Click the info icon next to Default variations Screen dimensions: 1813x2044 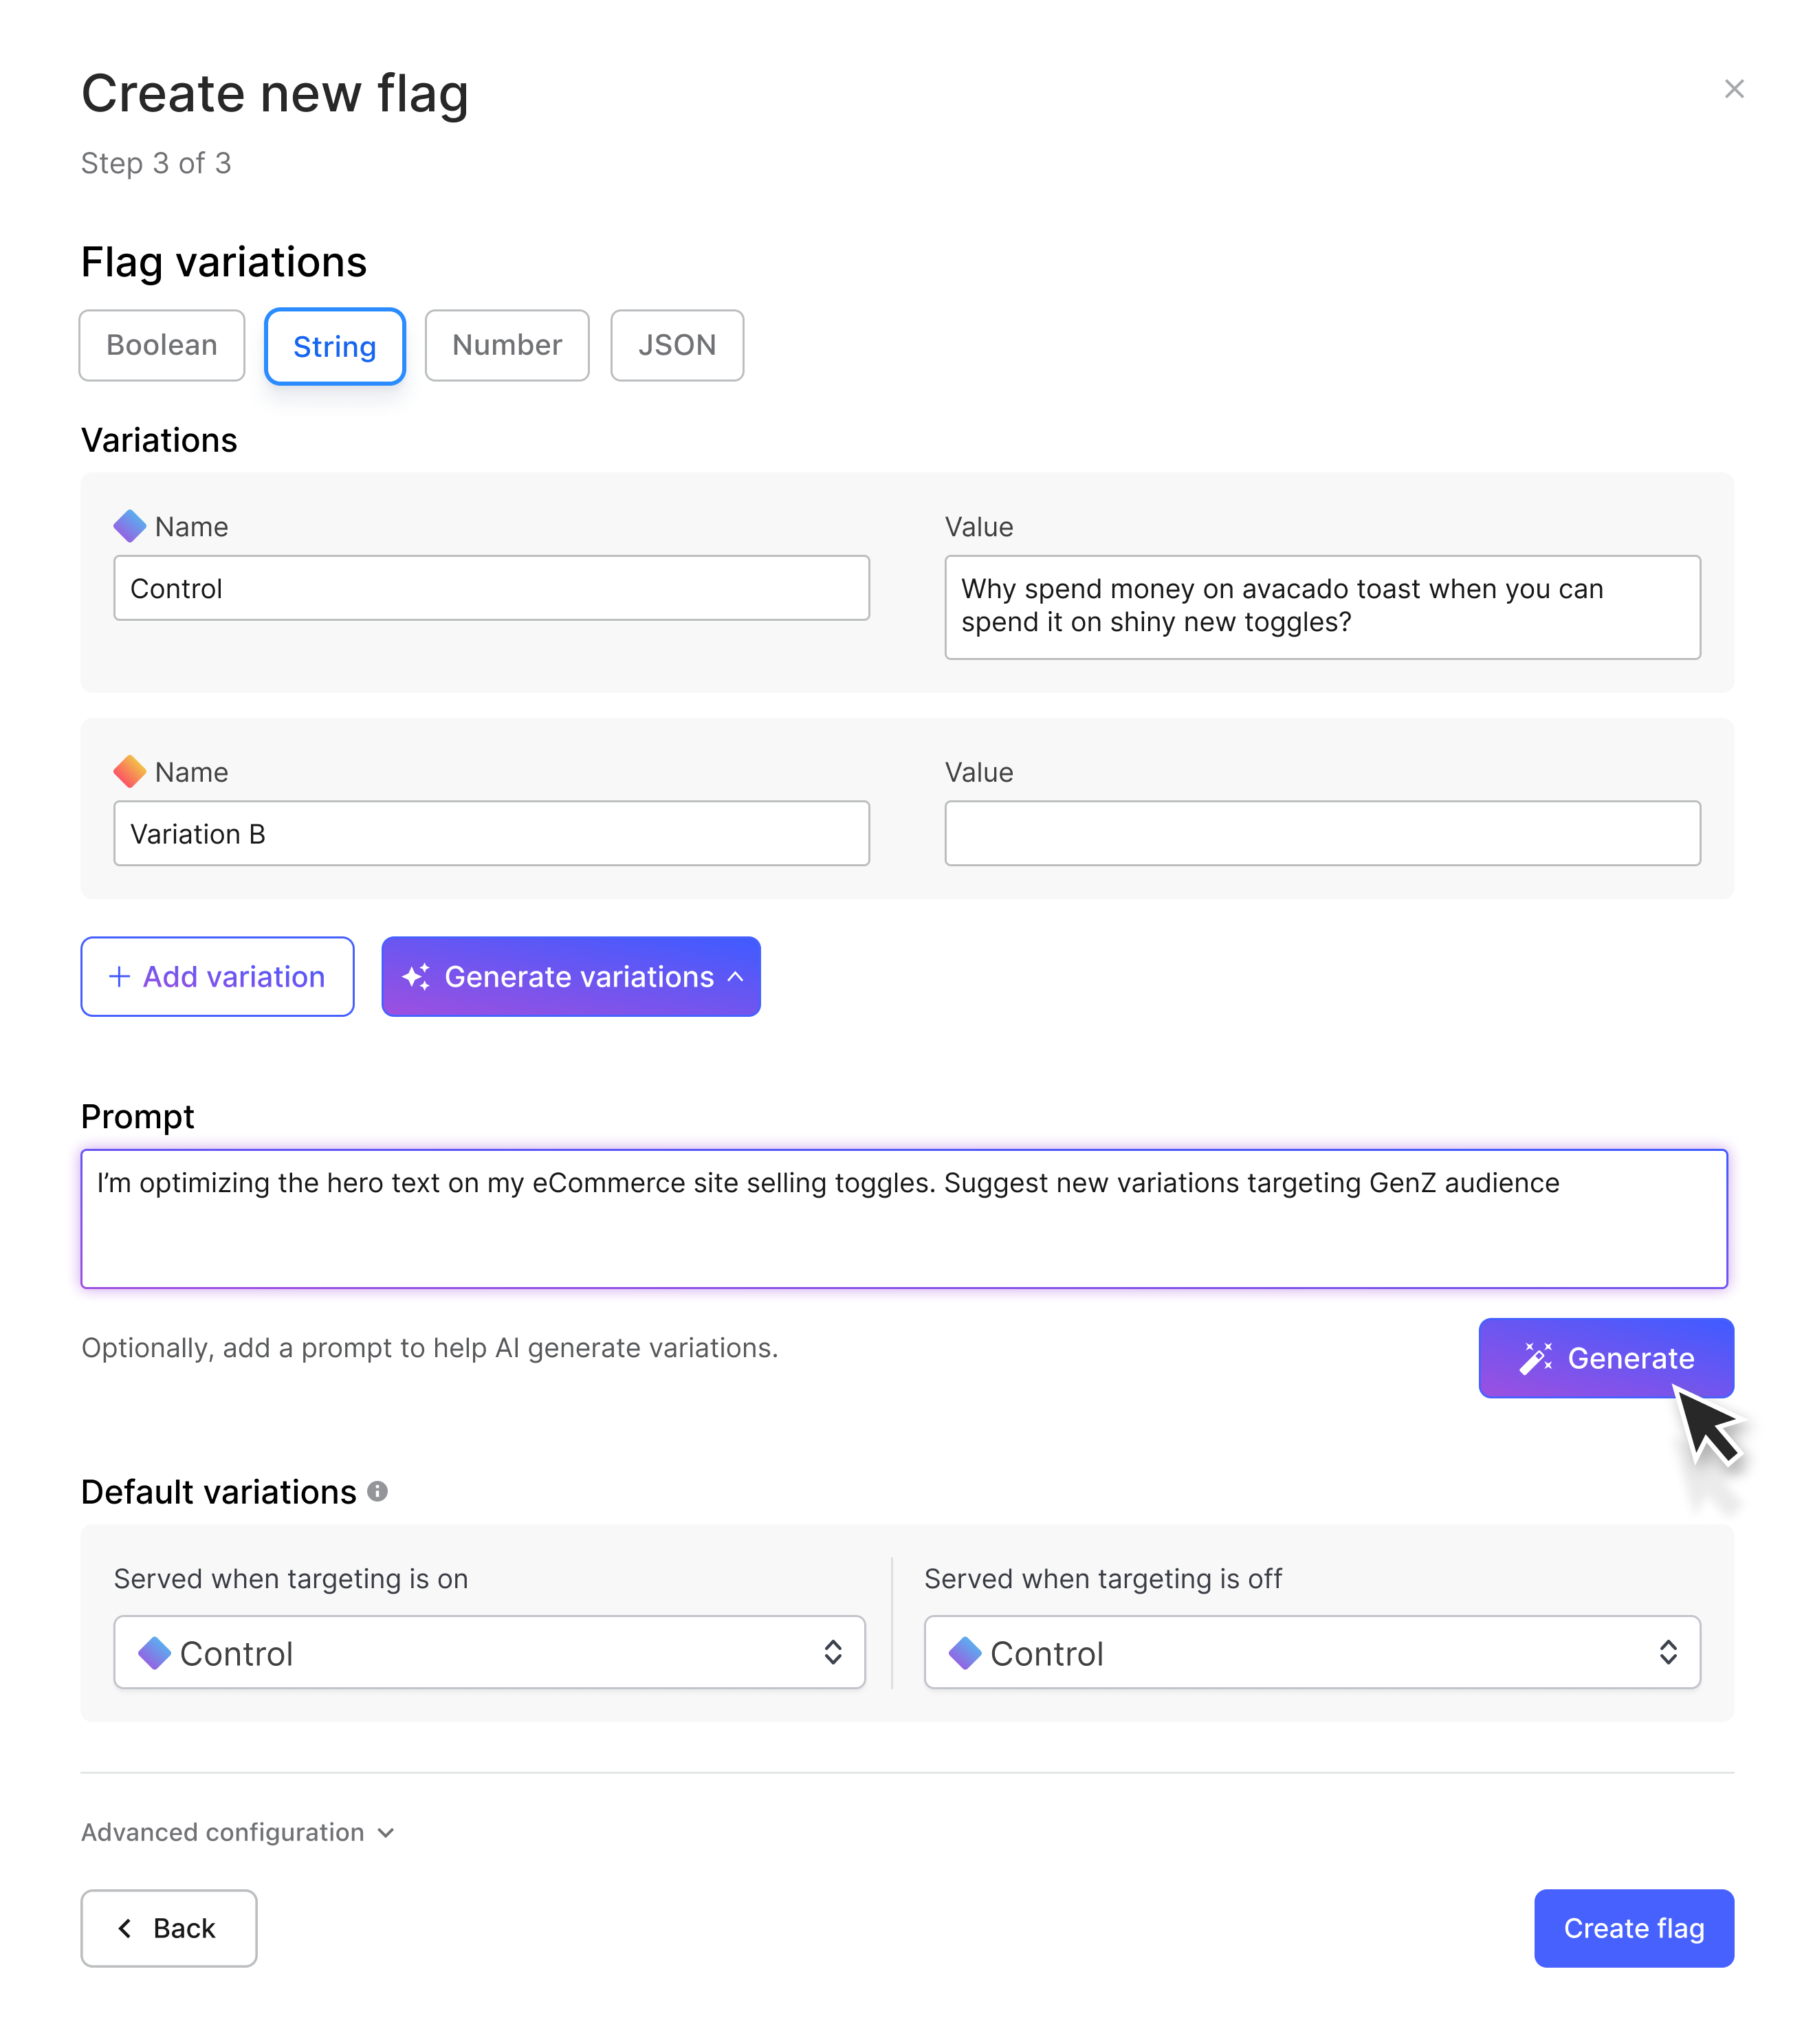click(x=377, y=1491)
